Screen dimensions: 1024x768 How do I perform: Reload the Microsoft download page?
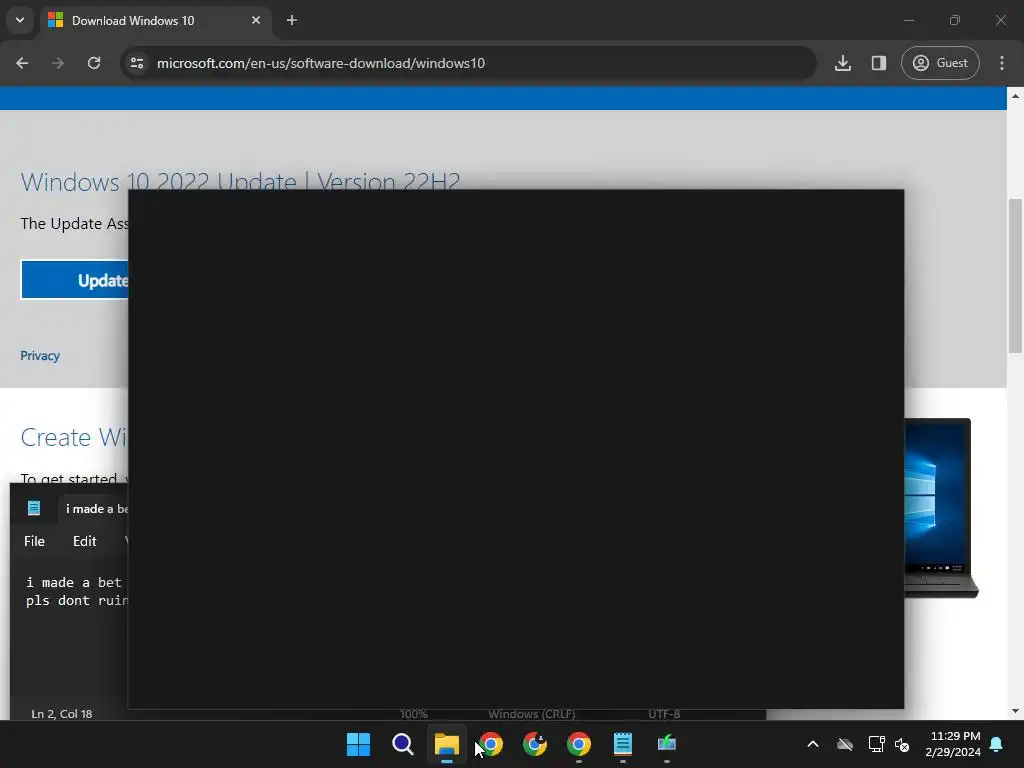94,63
